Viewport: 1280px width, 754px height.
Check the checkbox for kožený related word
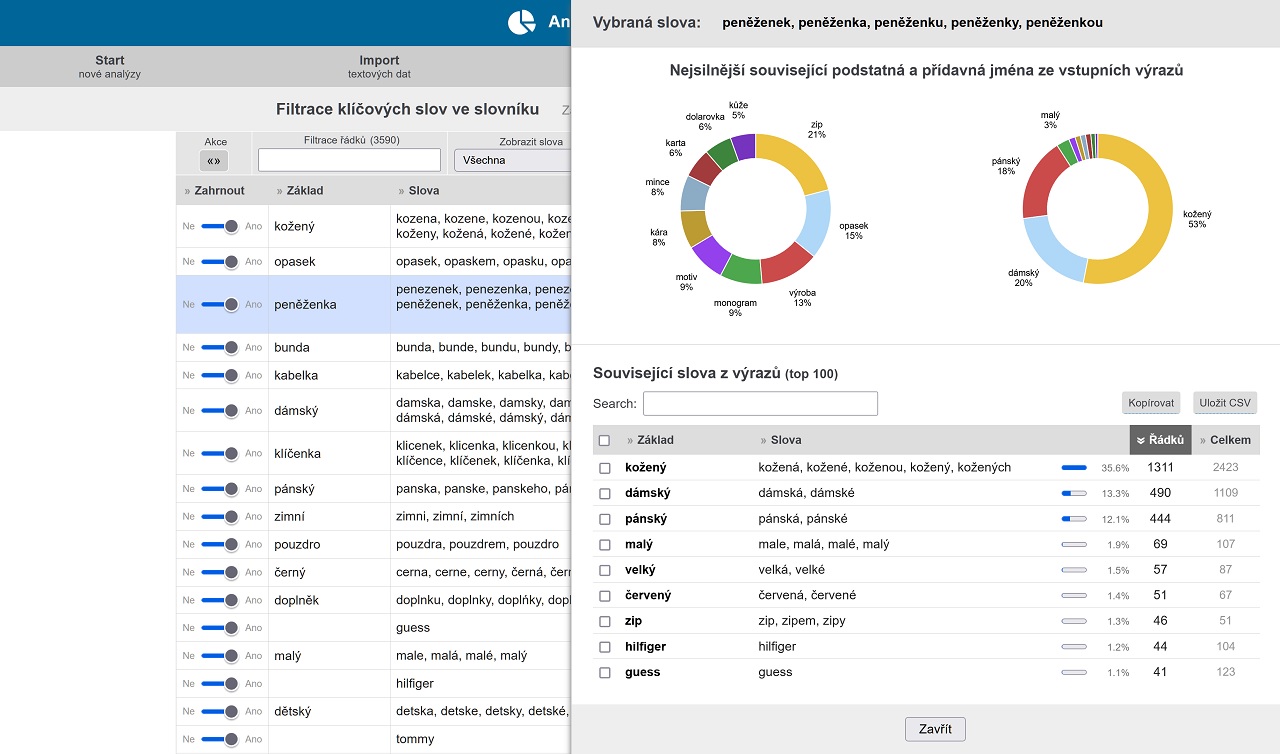tap(604, 467)
